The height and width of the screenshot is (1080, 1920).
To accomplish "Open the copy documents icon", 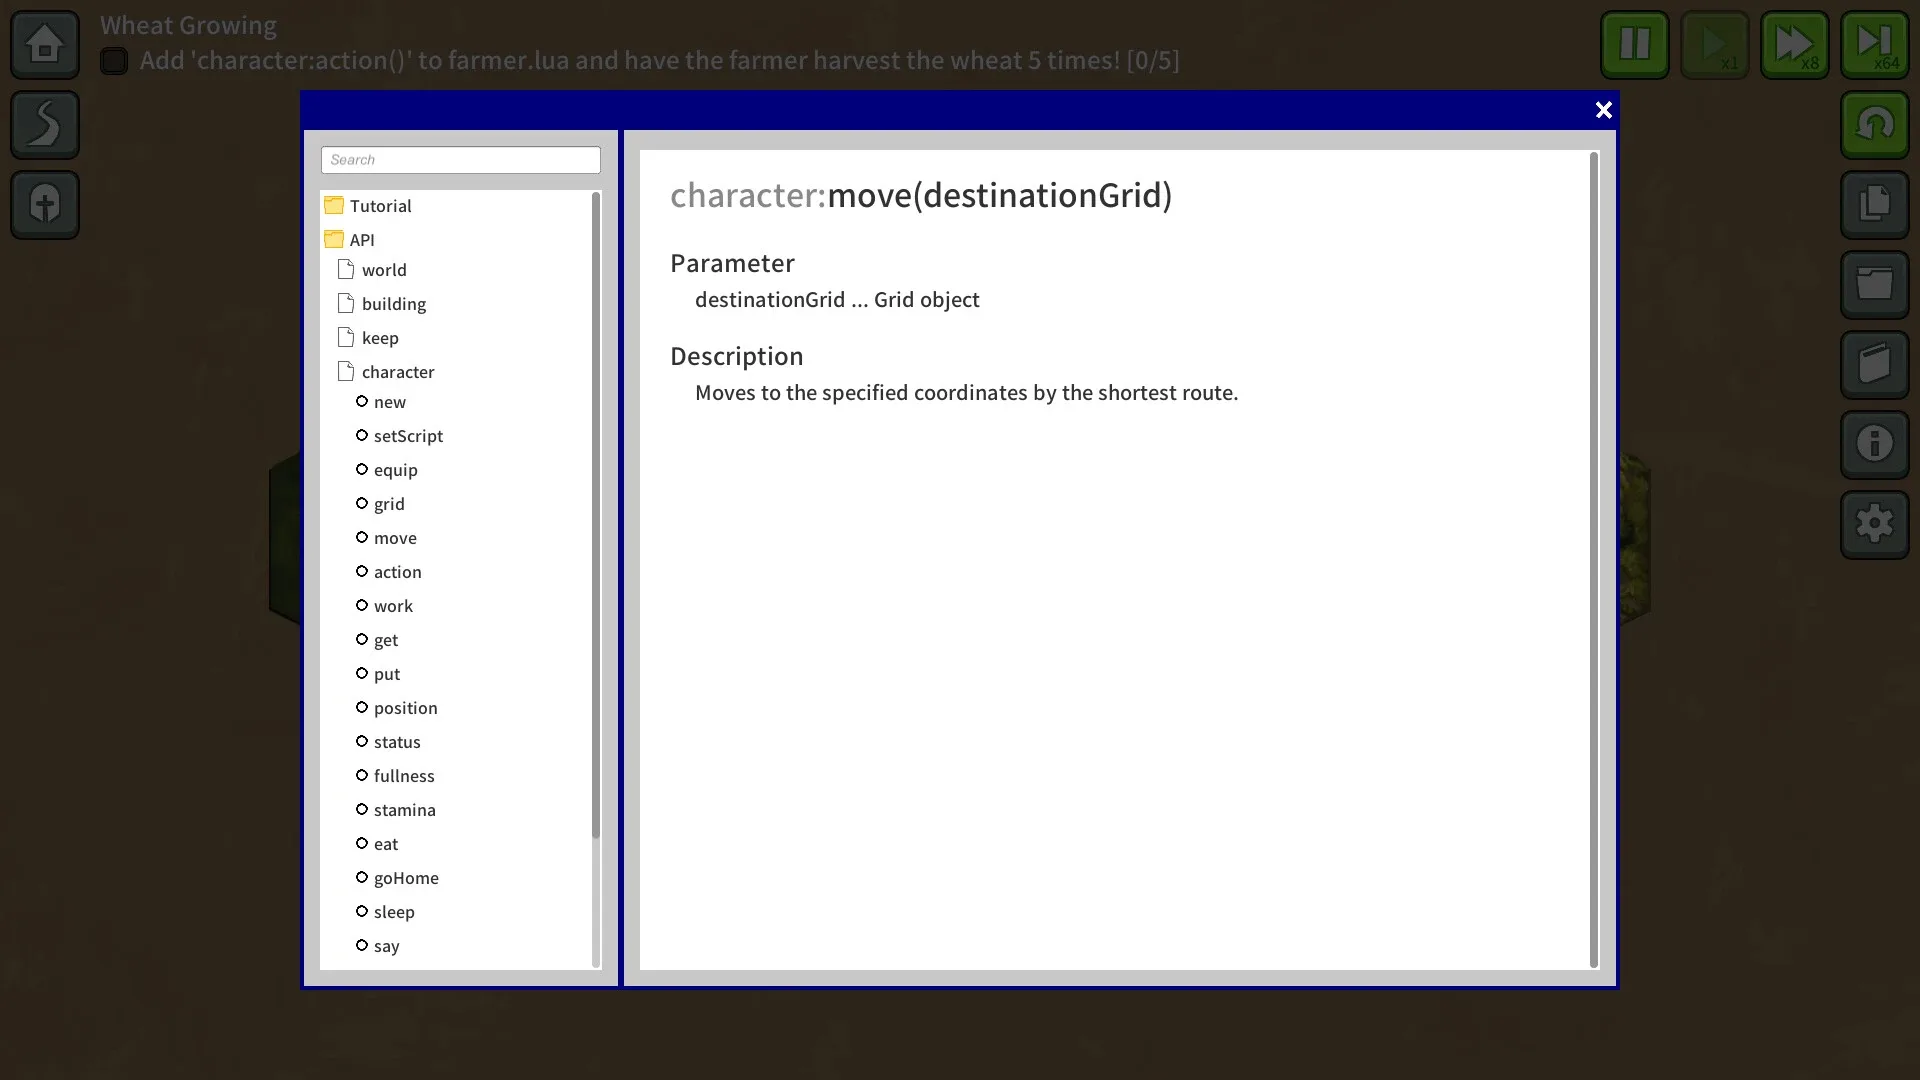I will (1874, 204).
